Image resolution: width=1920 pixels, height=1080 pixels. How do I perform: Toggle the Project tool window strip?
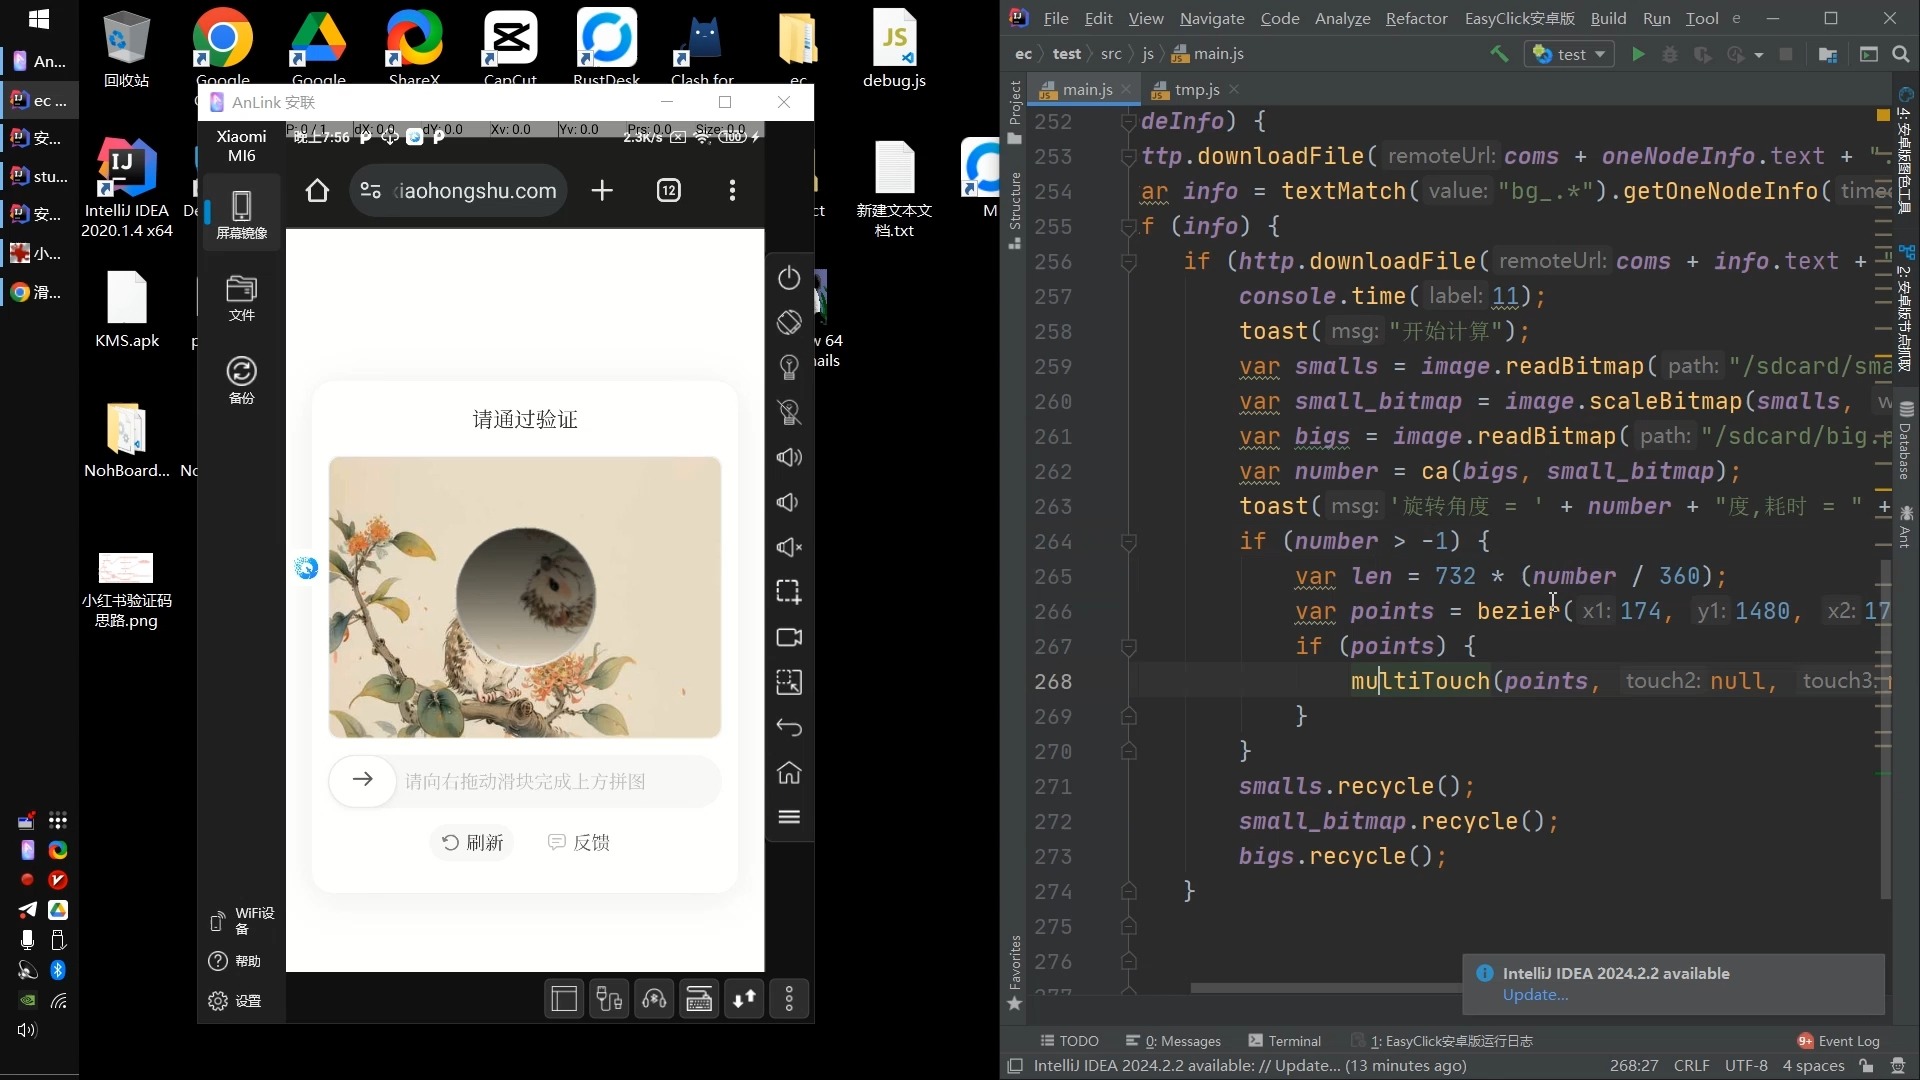coord(1015,111)
